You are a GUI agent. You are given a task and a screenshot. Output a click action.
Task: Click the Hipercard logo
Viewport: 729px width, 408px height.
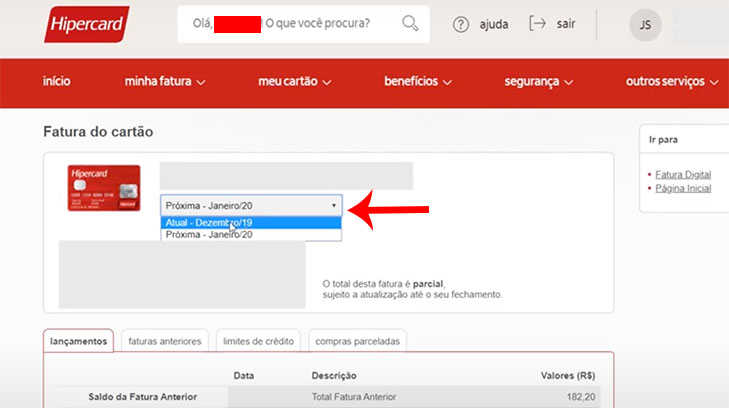coord(86,24)
